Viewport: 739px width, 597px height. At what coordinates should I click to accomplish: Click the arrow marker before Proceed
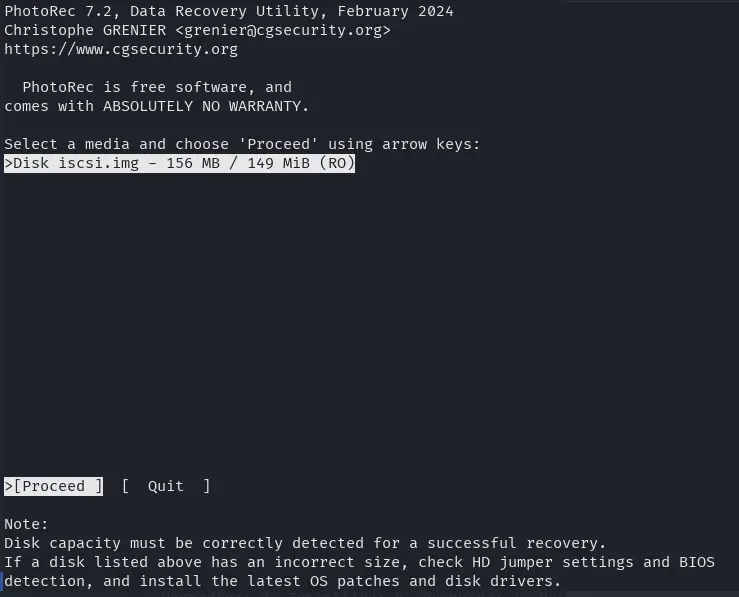pos(9,486)
